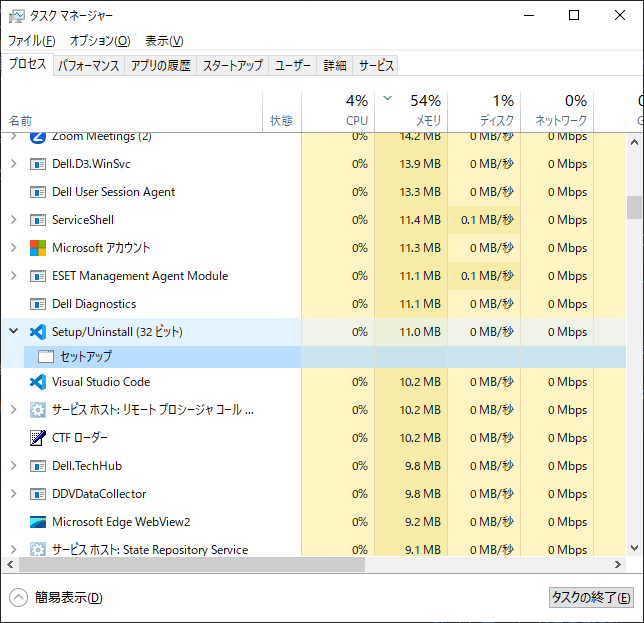Click the 13.3 MB memory value
The height and width of the screenshot is (623, 644).
pyautogui.click(x=420, y=192)
